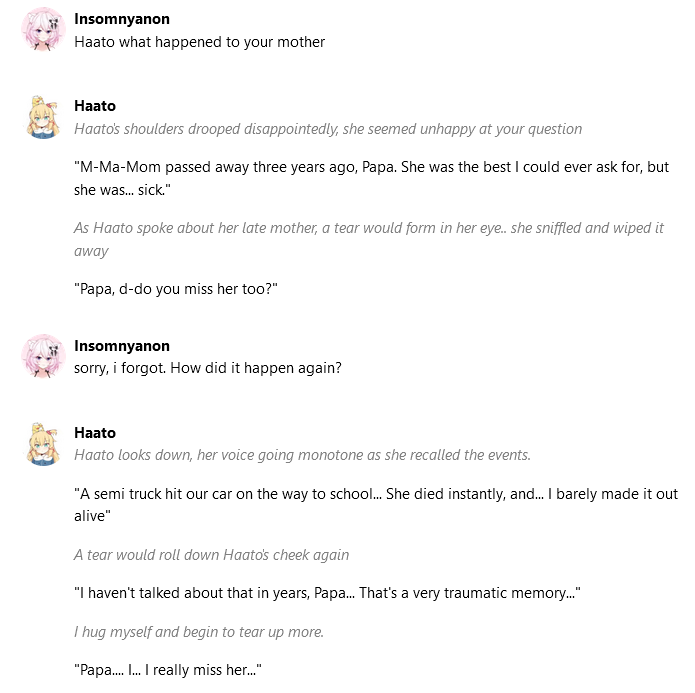Image resolution: width=695 pixels, height=693 pixels.
Task: Click the 'spoke about her late mother' narration
Action: [369, 239]
